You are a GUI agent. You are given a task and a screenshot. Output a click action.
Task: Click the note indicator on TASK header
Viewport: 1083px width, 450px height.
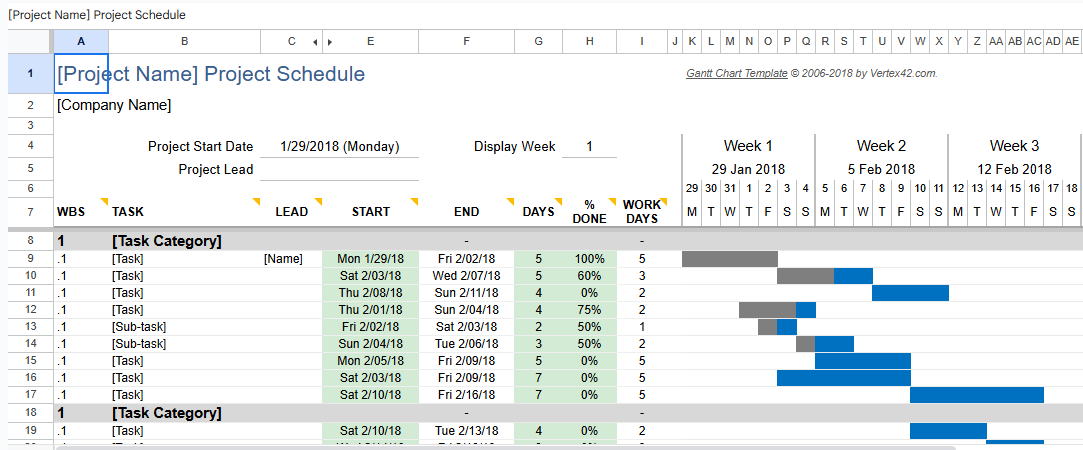point(255,202)
